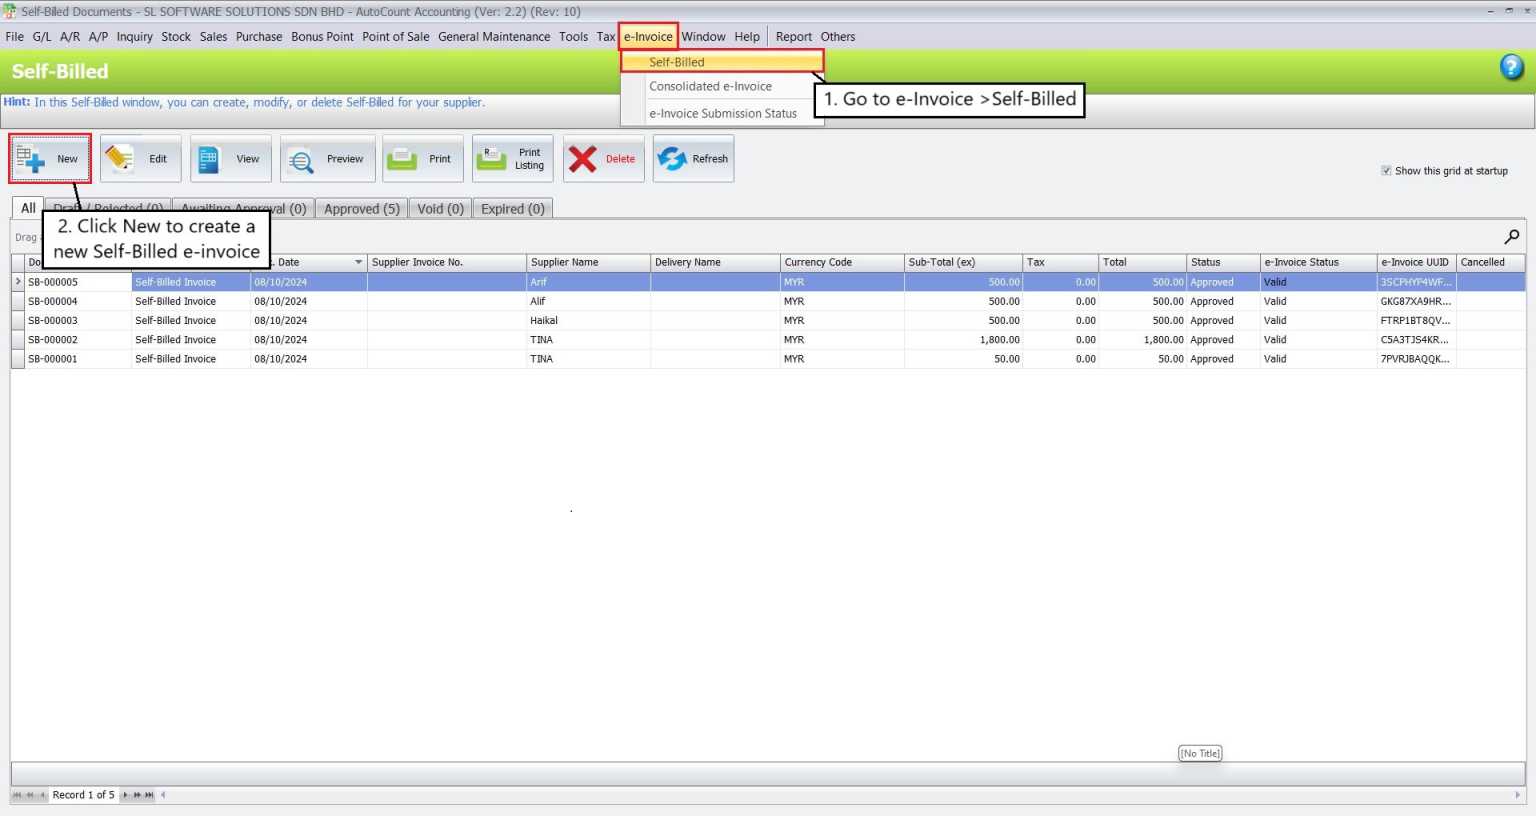Click the Preview toolbar button

pyautogui.click(x=328, y=158)
